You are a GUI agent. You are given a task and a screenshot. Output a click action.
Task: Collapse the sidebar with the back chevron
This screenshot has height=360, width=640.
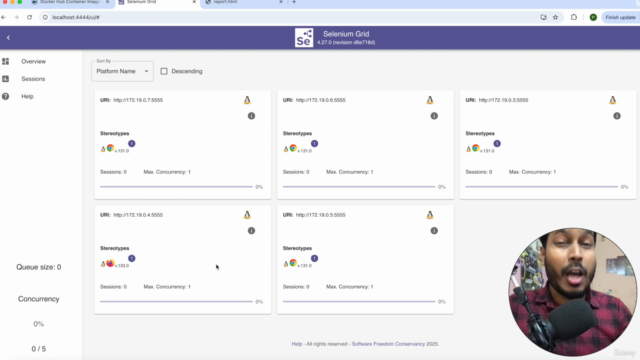pos(8,38)
